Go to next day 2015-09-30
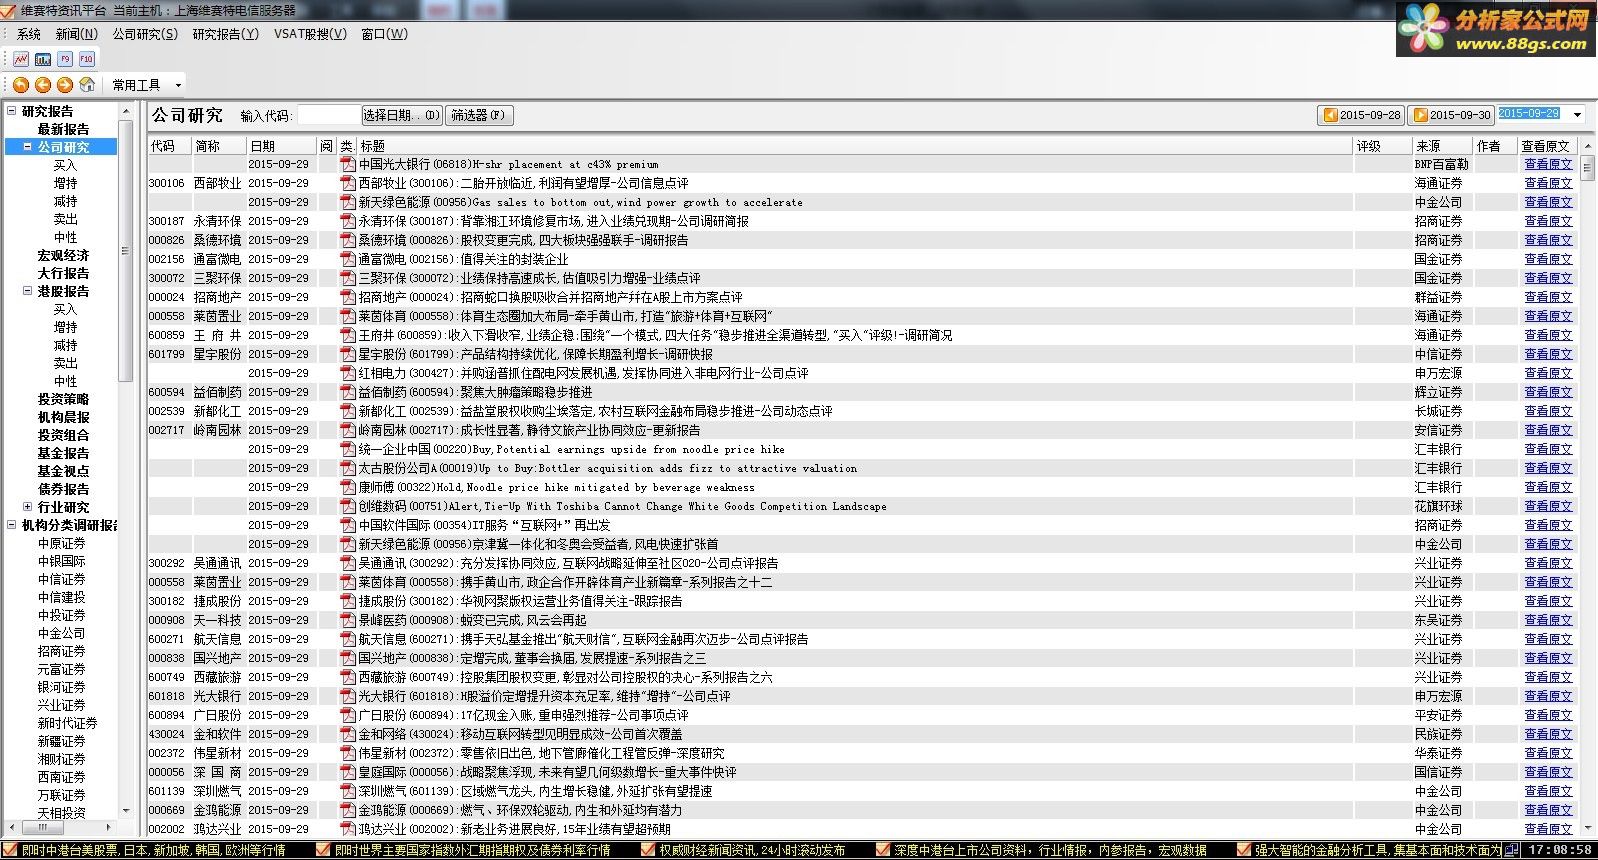The image size is (1598, 860). (1451, 115)
